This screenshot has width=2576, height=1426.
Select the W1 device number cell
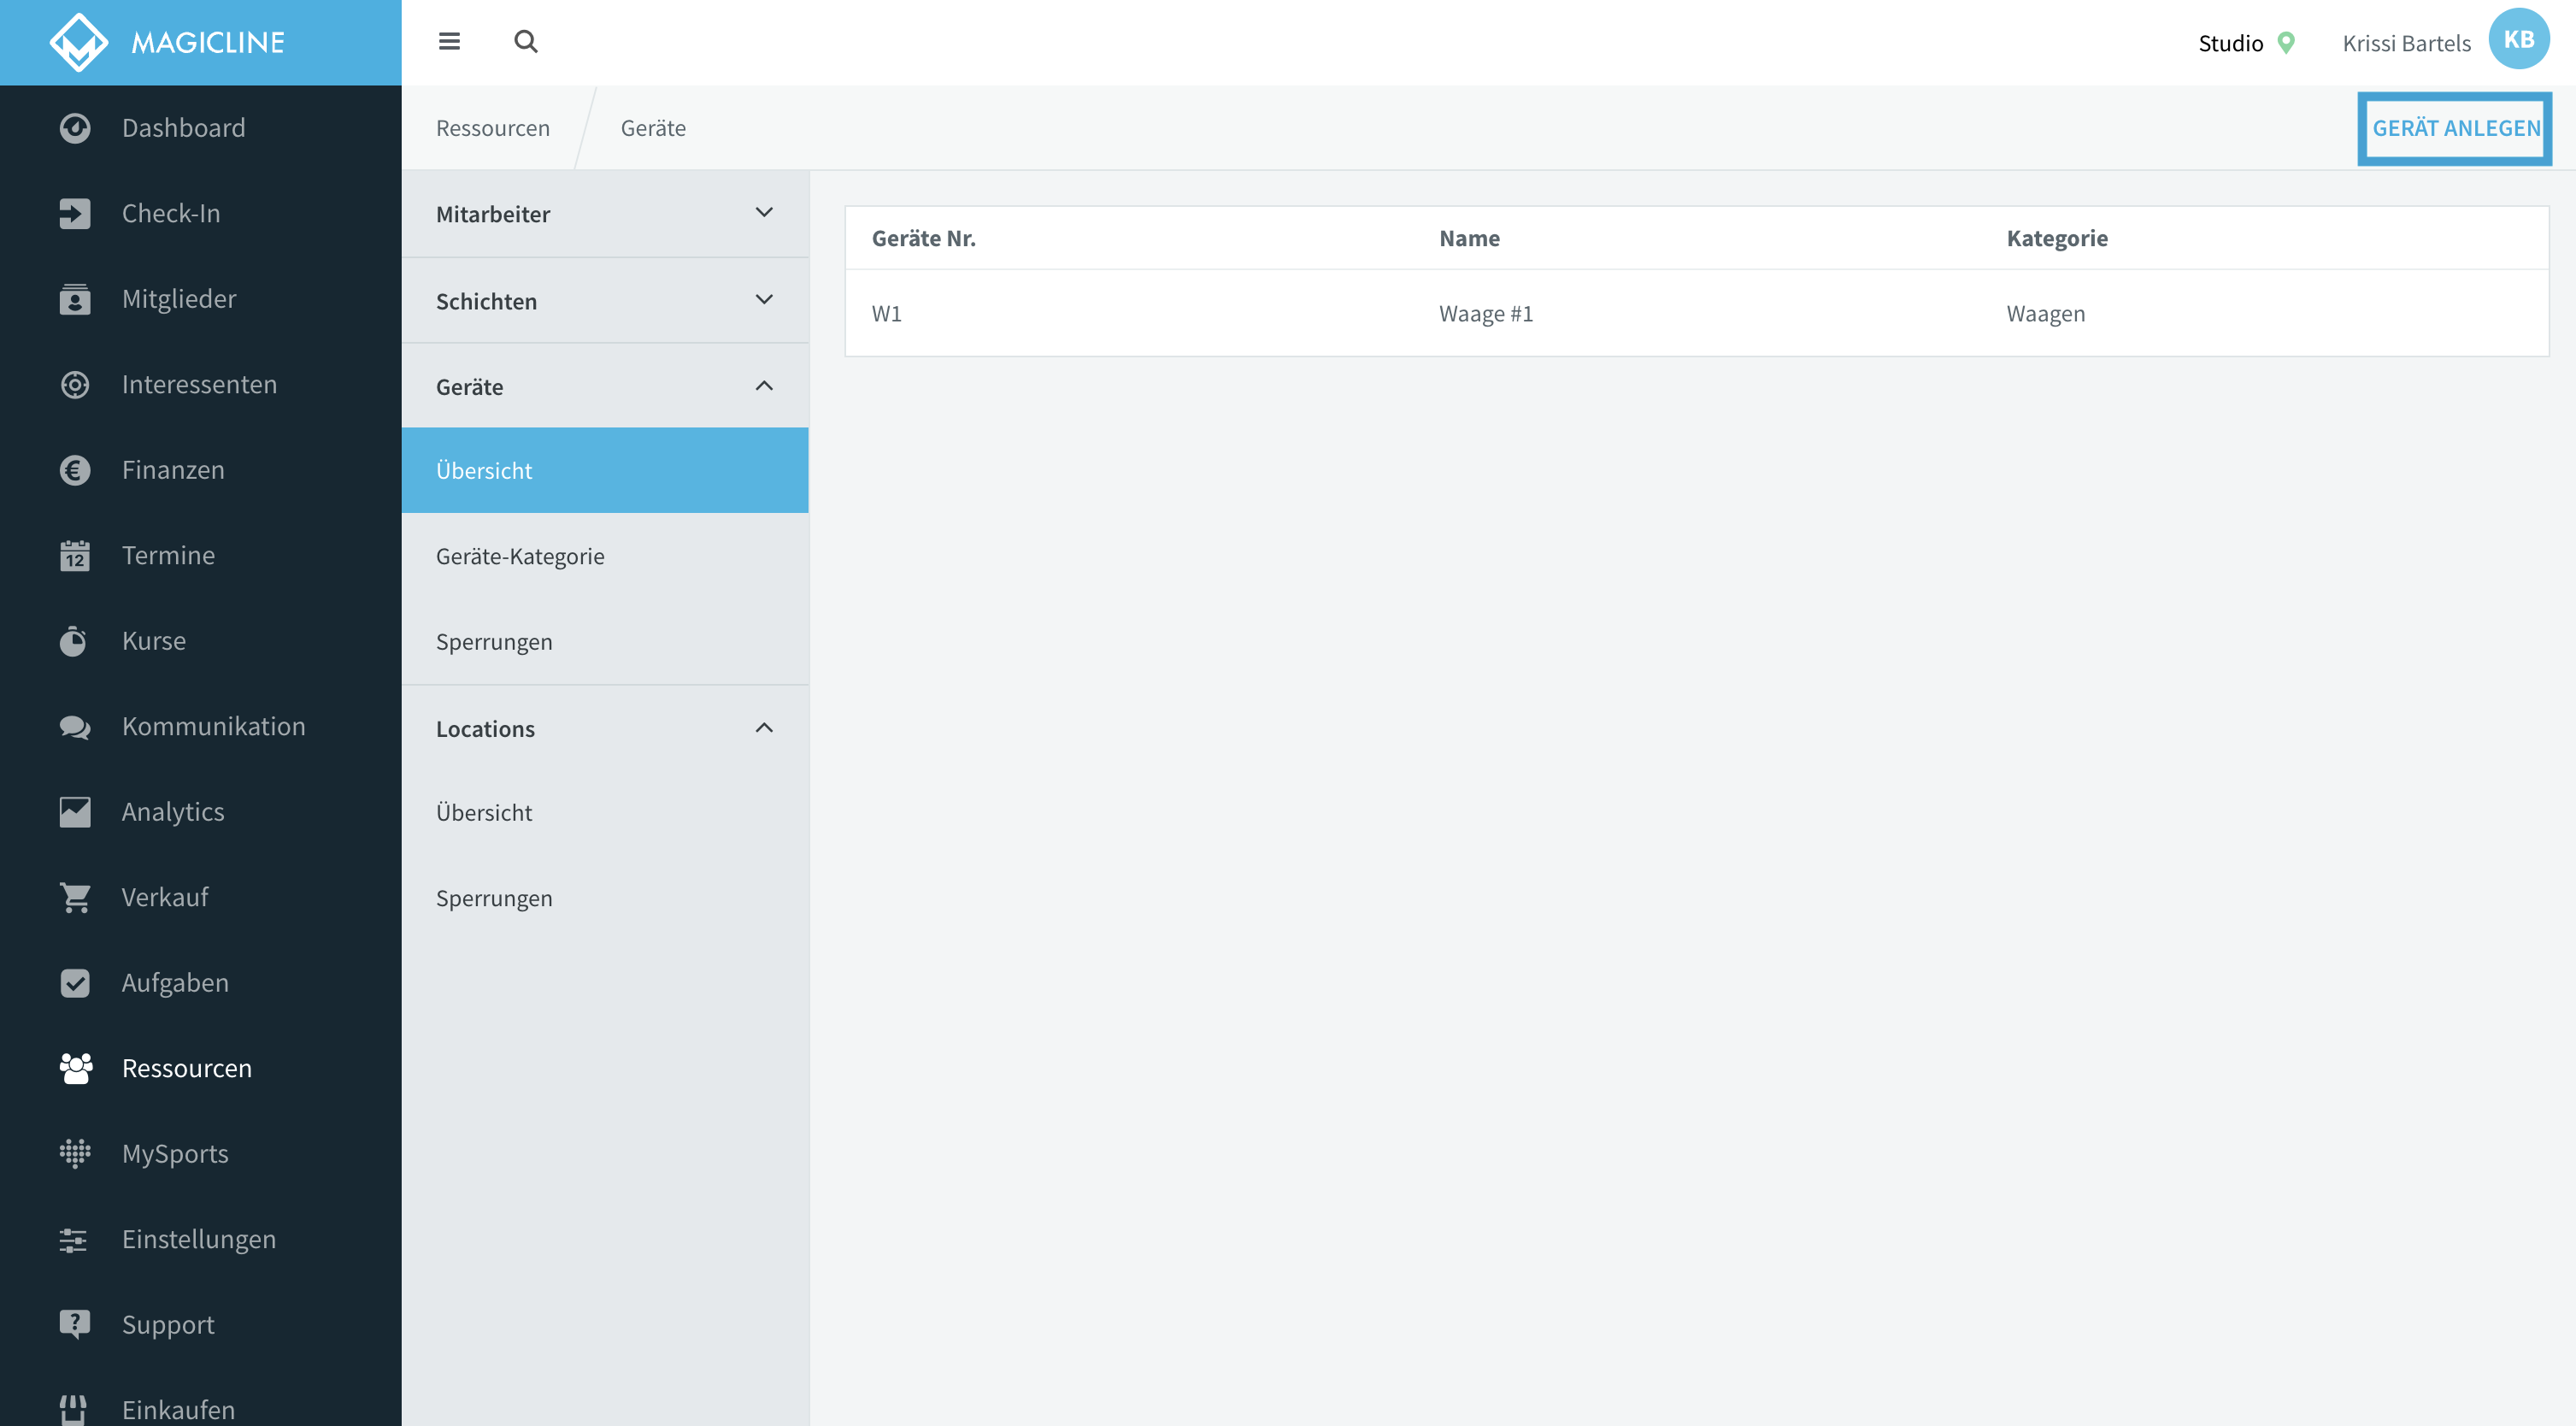[x=887, y=313]
